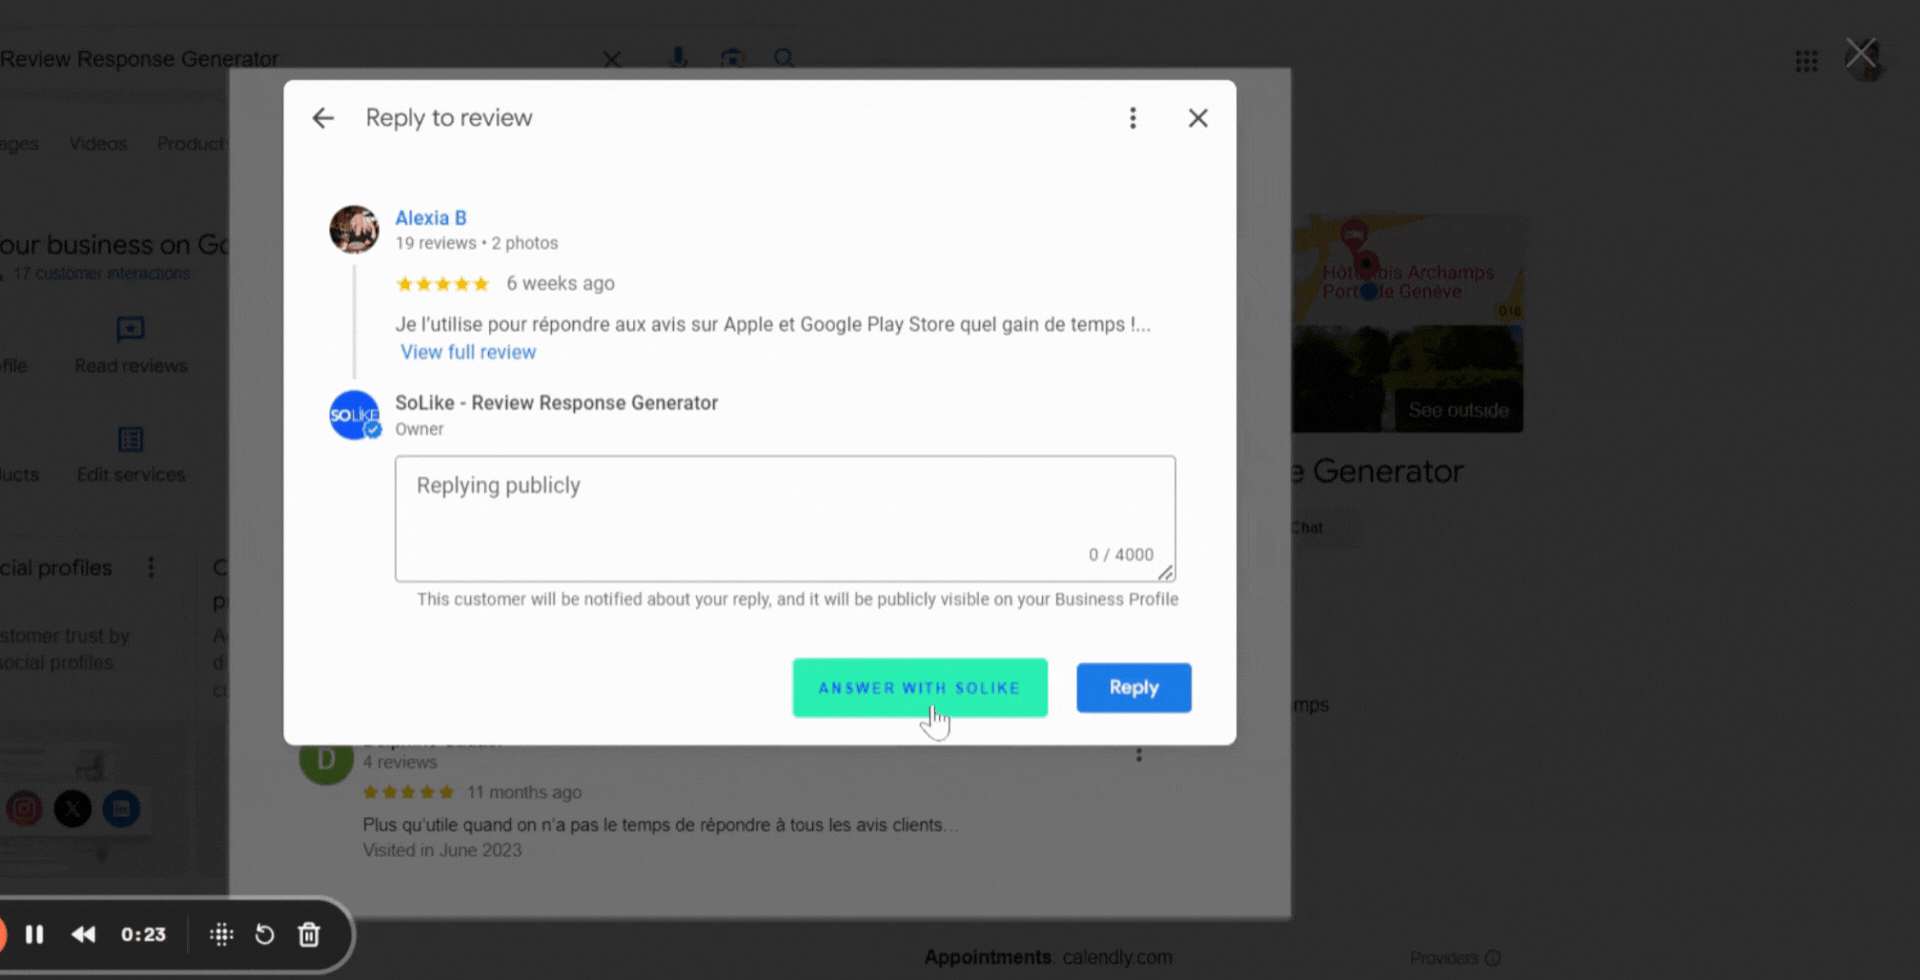Click See outside street view thumbnail
1920x980 pixels.
1408,379
